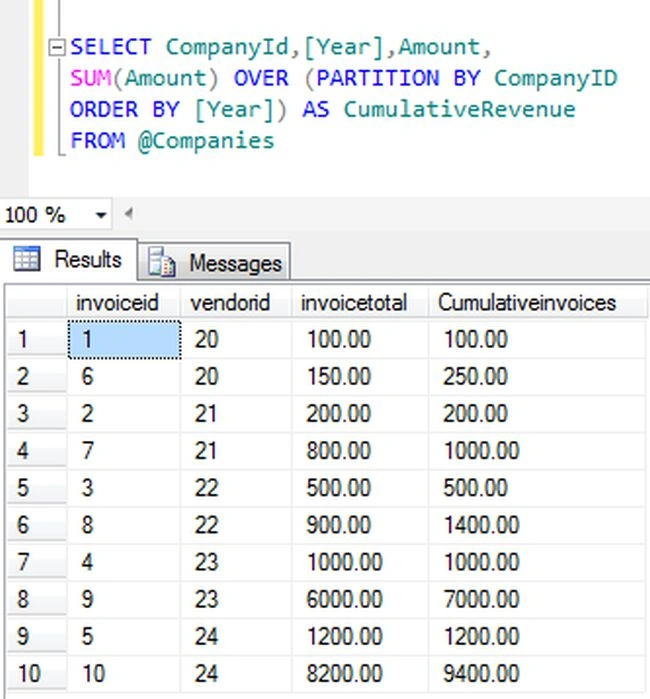Viewport: 650px width, 699px height.
Task: Select the invoiceid column header
Action: click(124, 303)
